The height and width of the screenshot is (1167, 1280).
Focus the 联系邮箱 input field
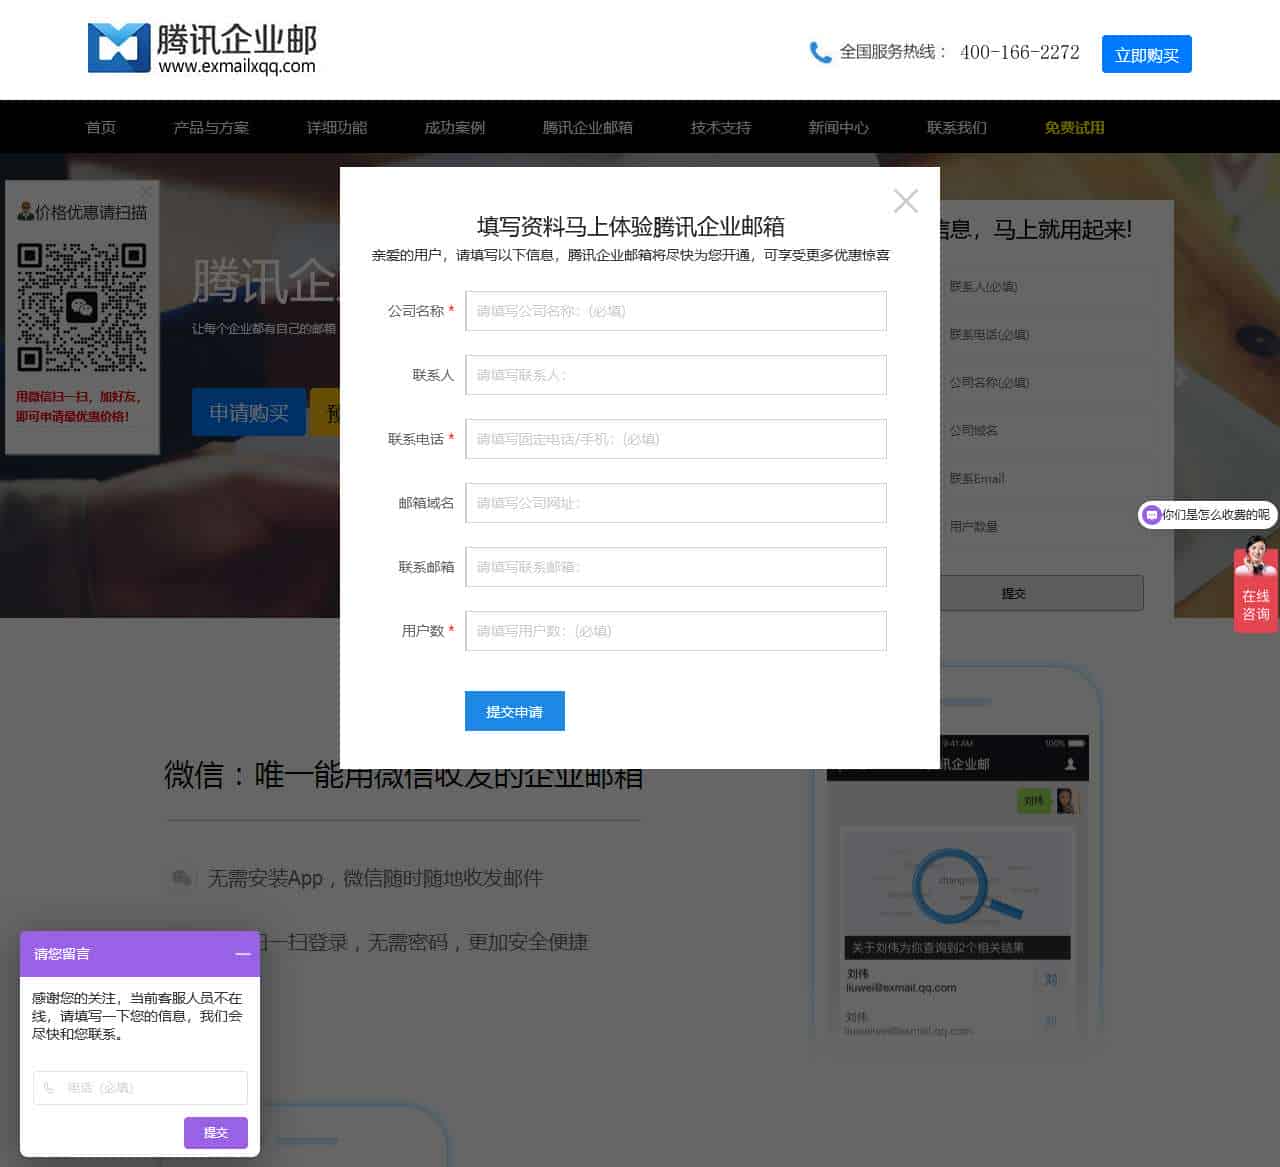[x=676, y=567]
